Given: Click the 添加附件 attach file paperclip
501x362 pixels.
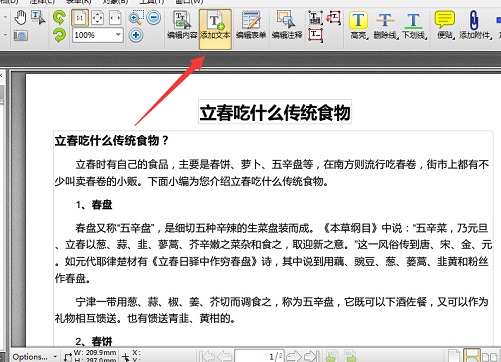Looking at the screenshot, I should (475, 25).
